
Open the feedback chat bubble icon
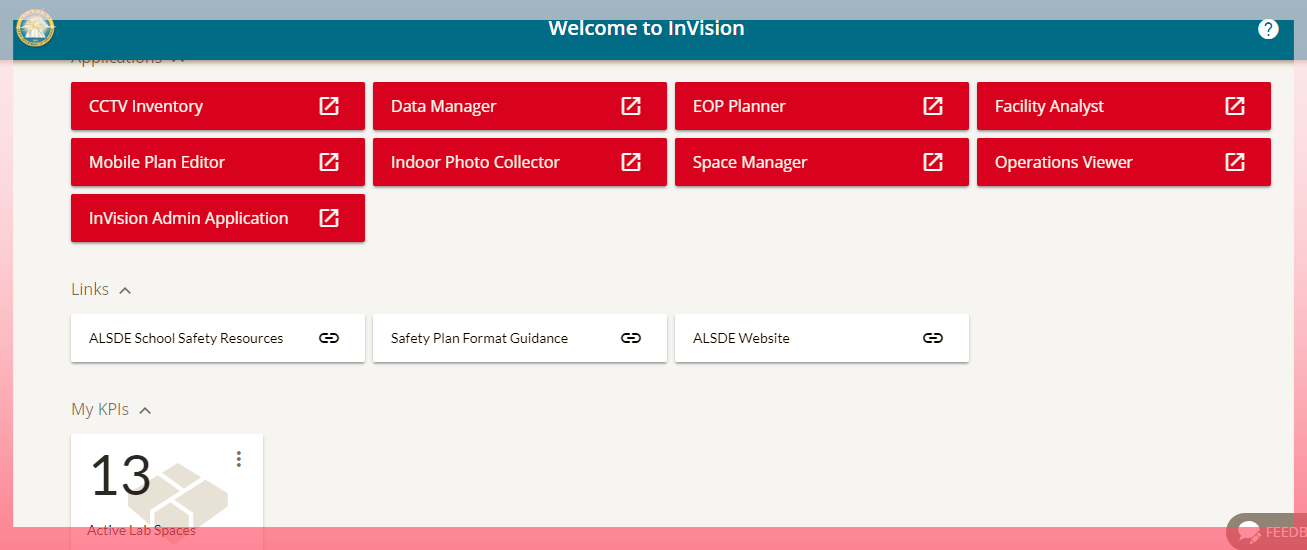click(x=1249, y=533)
